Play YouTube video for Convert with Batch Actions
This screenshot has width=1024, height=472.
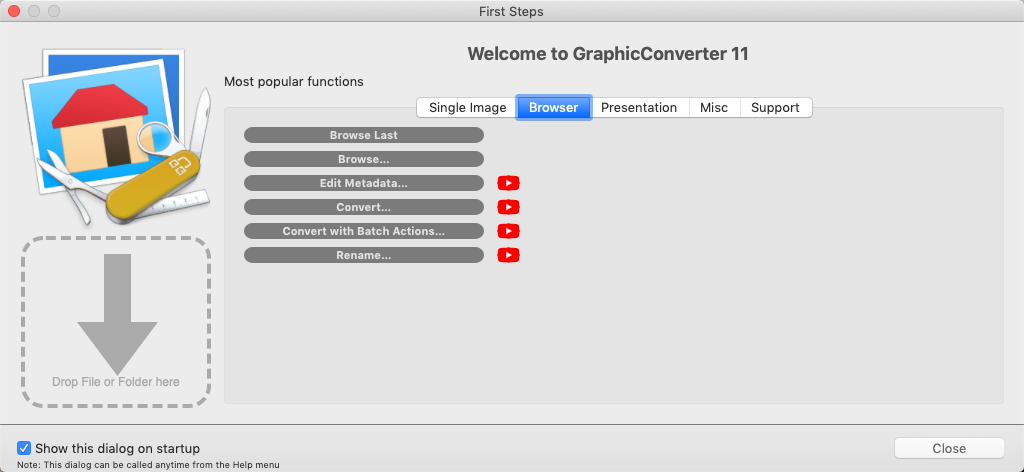click(508, 231)
